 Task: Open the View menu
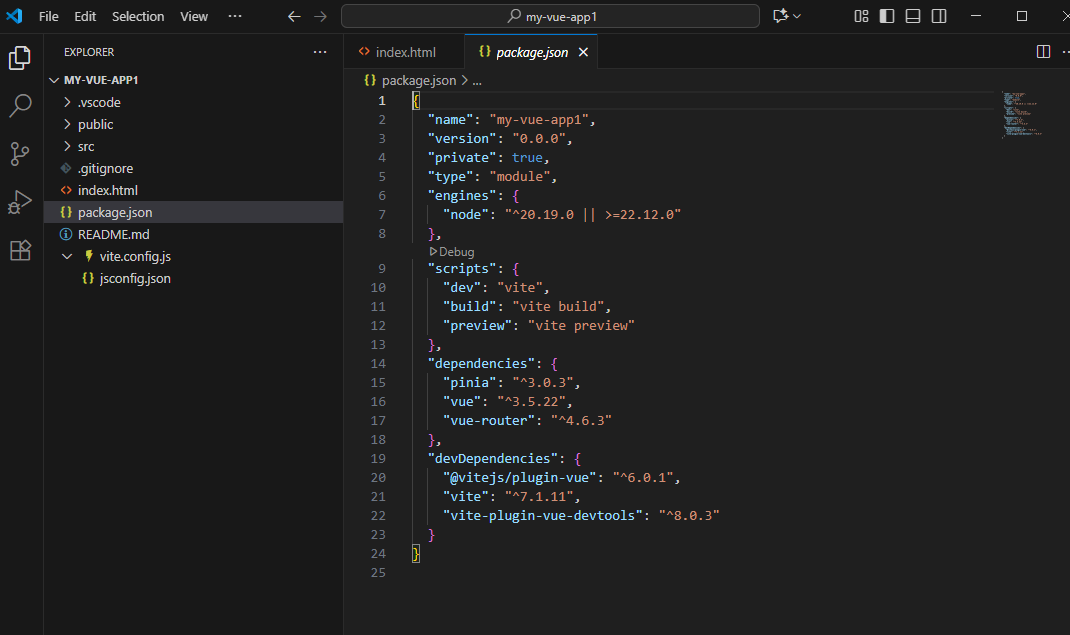click(194, 16)
